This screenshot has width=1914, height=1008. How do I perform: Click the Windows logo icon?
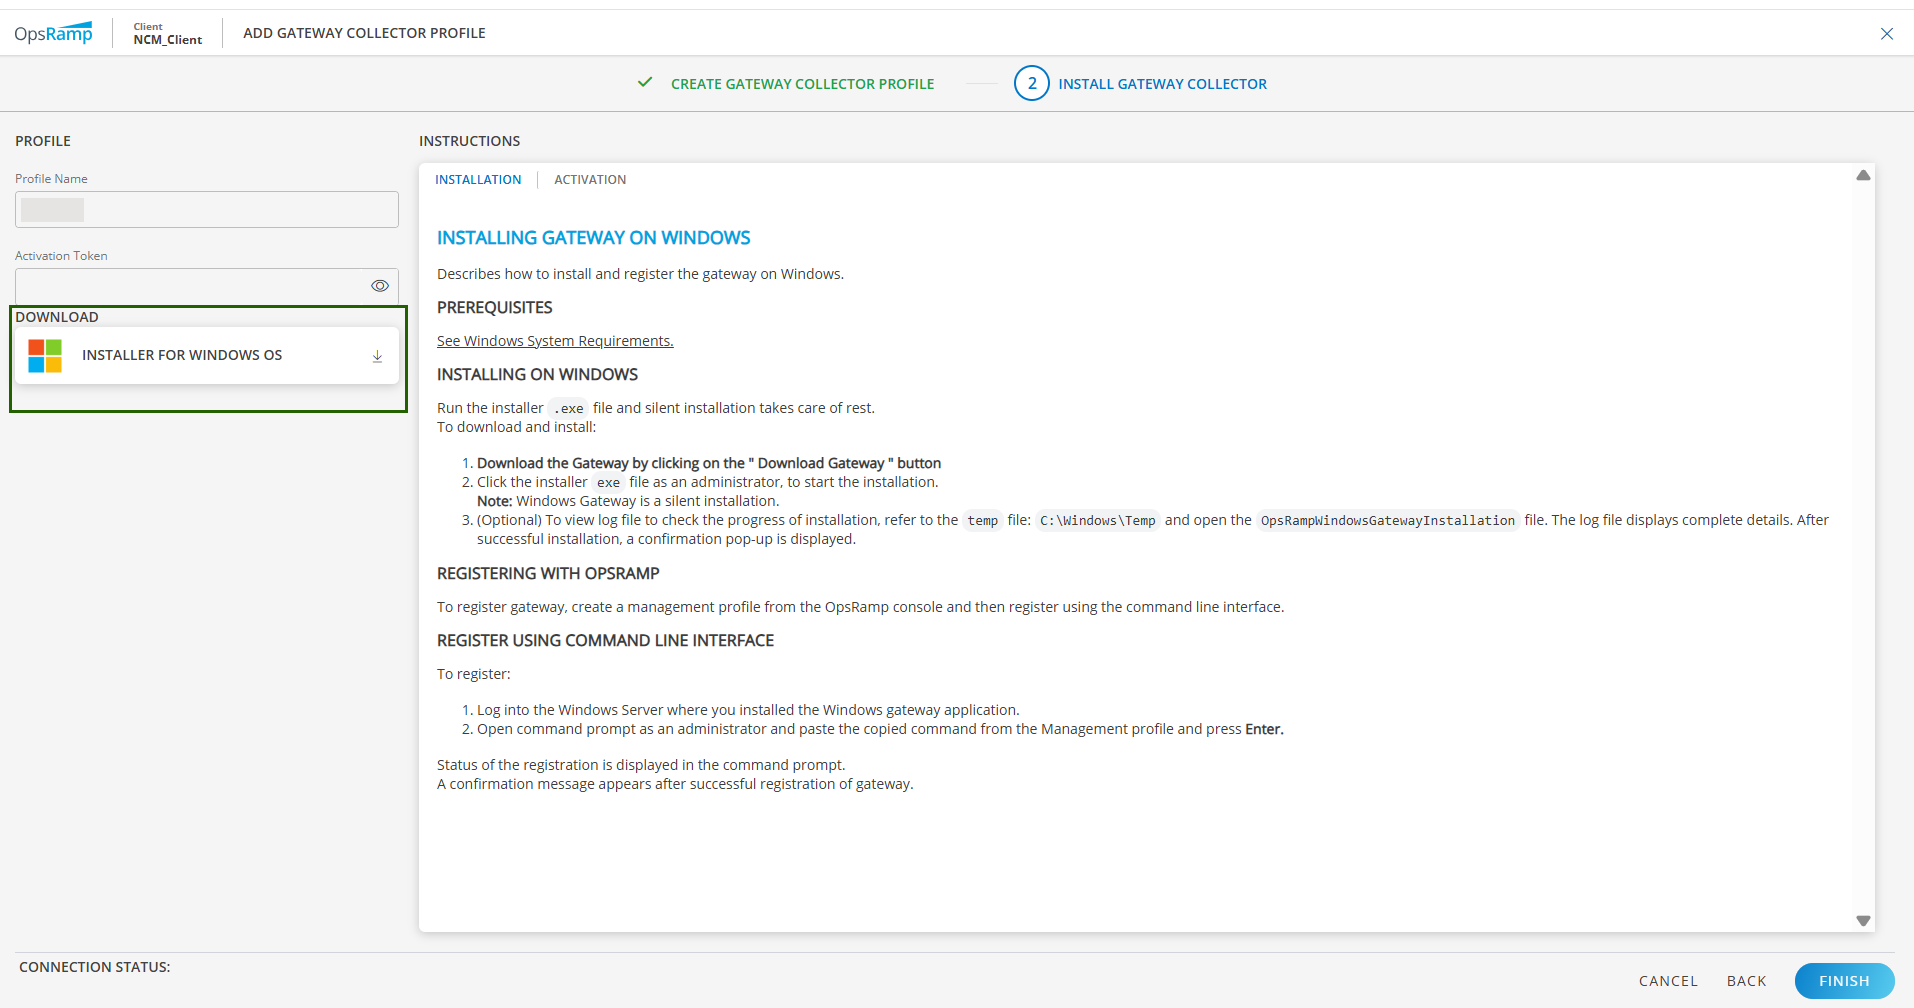(x=45, y=356)
